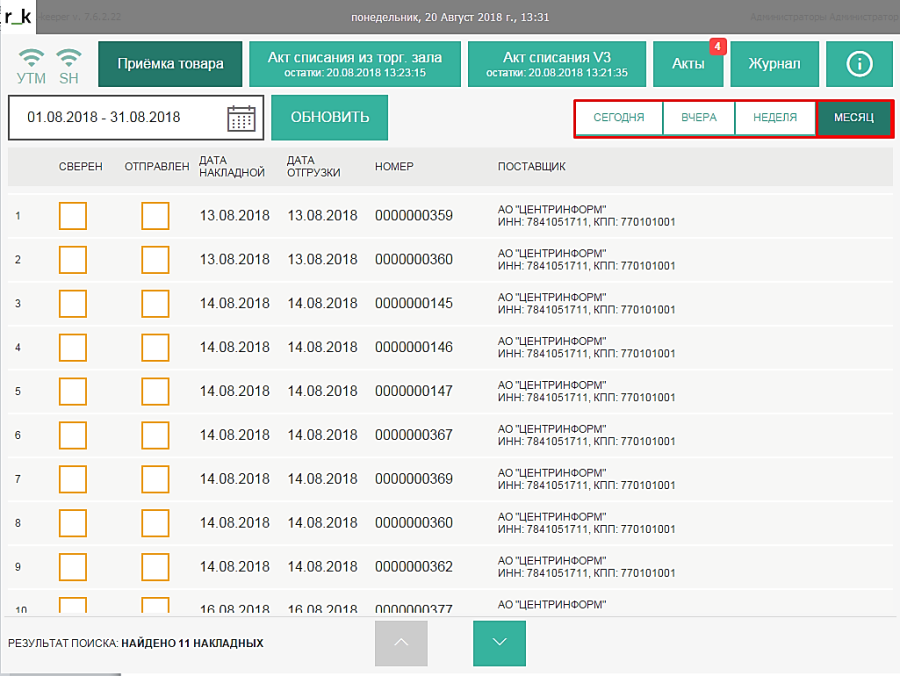Viewport: 900px width, 676px height.
Task: Tick the Отправлен checkbox in row 8
Action: (x=155, y=523)
